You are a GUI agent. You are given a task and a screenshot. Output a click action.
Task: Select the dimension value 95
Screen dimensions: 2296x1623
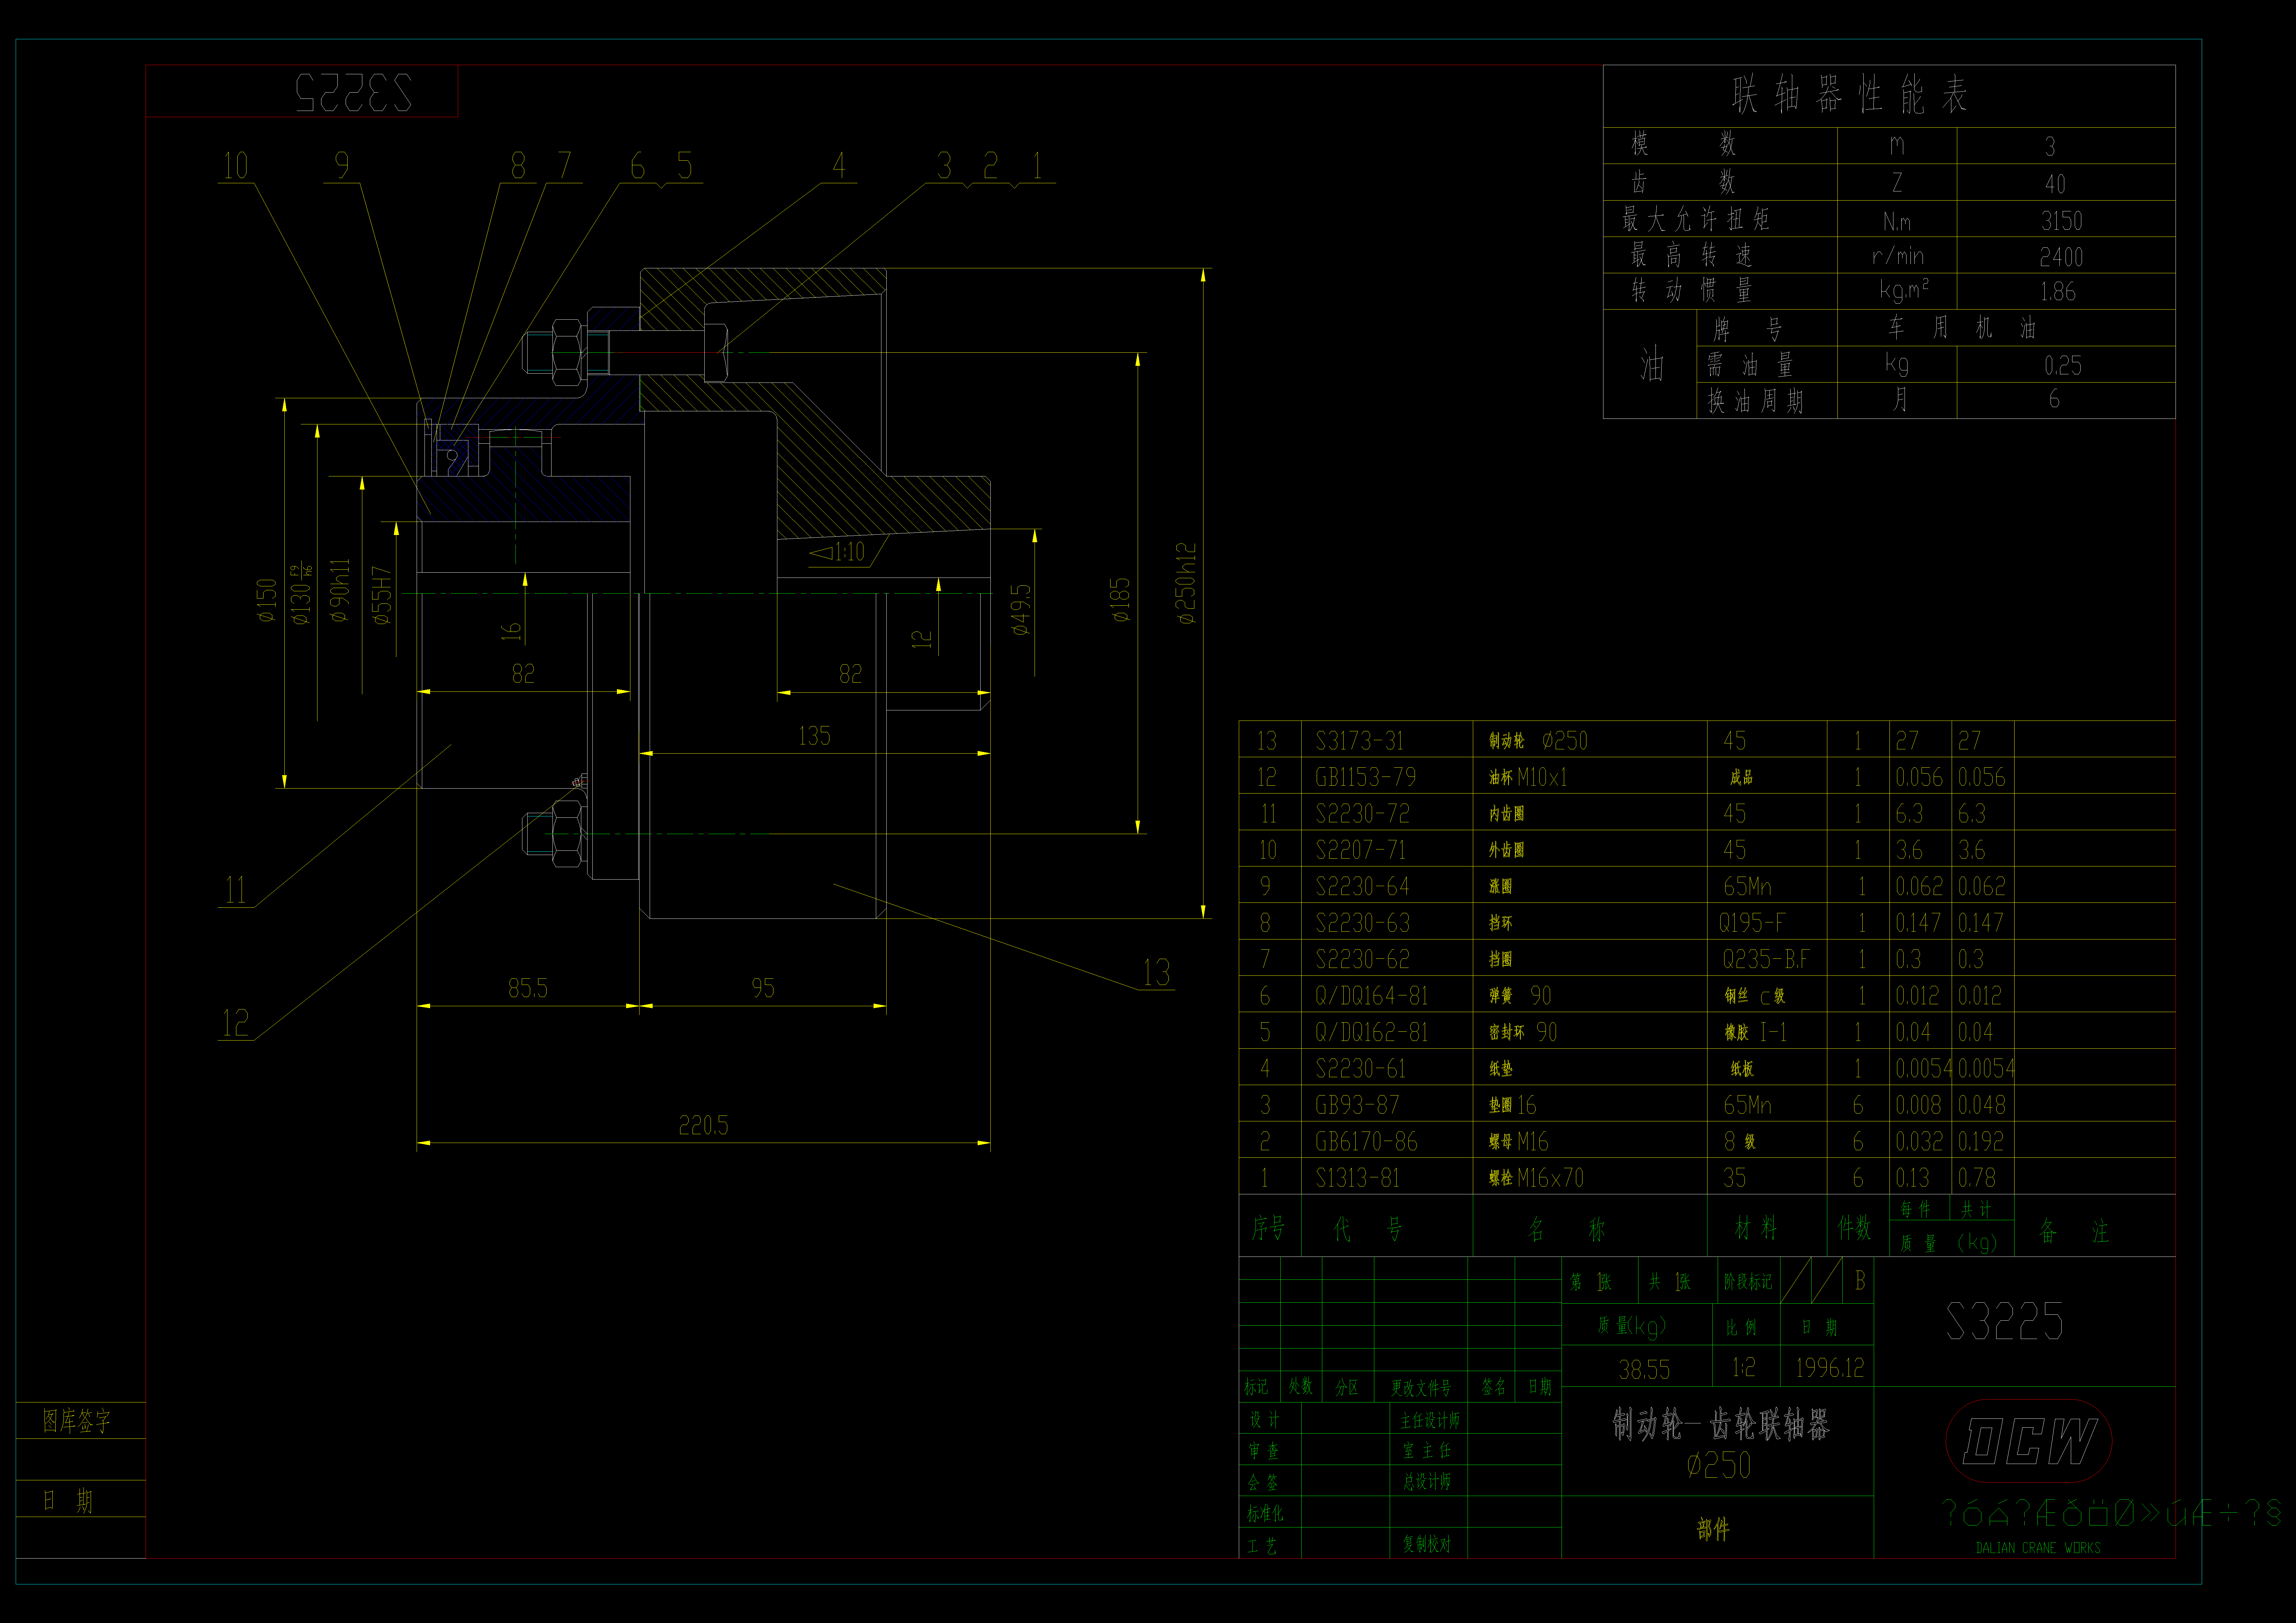[763, 988]
